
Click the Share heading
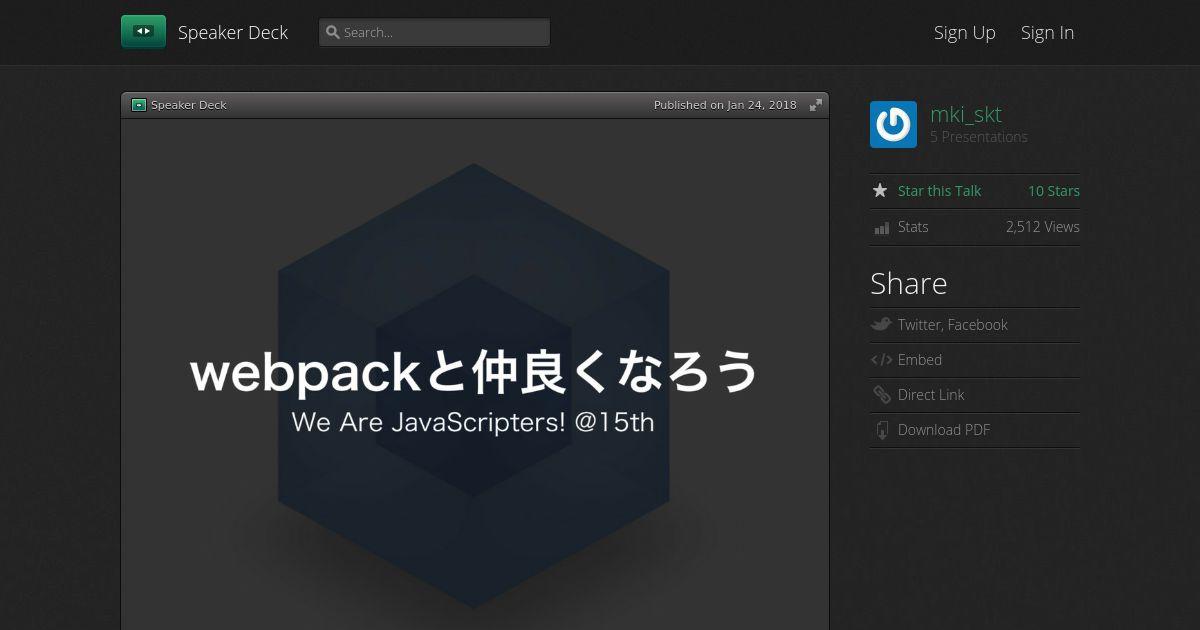click(908, 284)
